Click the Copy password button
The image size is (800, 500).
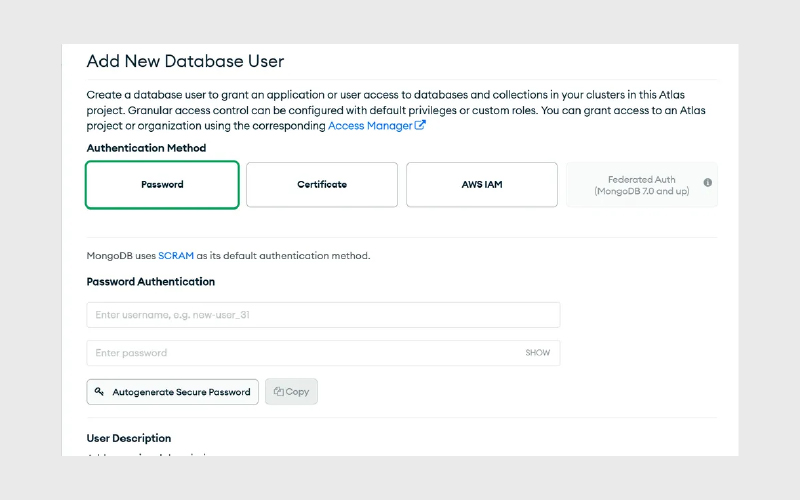(x=291, y=392)
